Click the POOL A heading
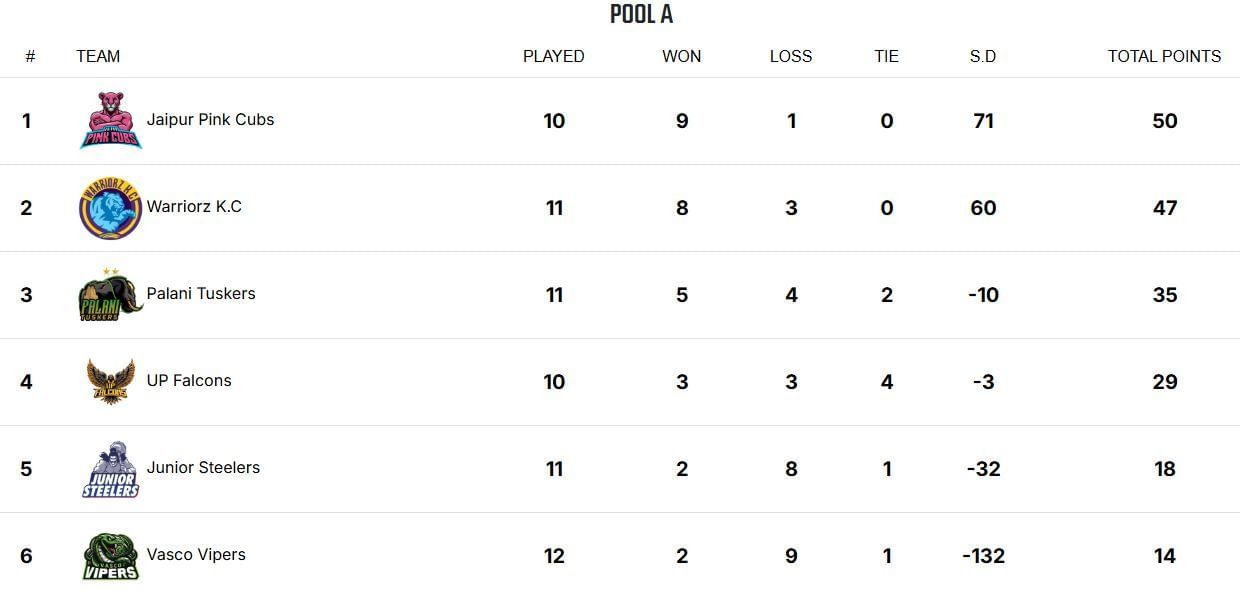The height and width of the screenshot is (595, 1240). (x=641, y=14)
